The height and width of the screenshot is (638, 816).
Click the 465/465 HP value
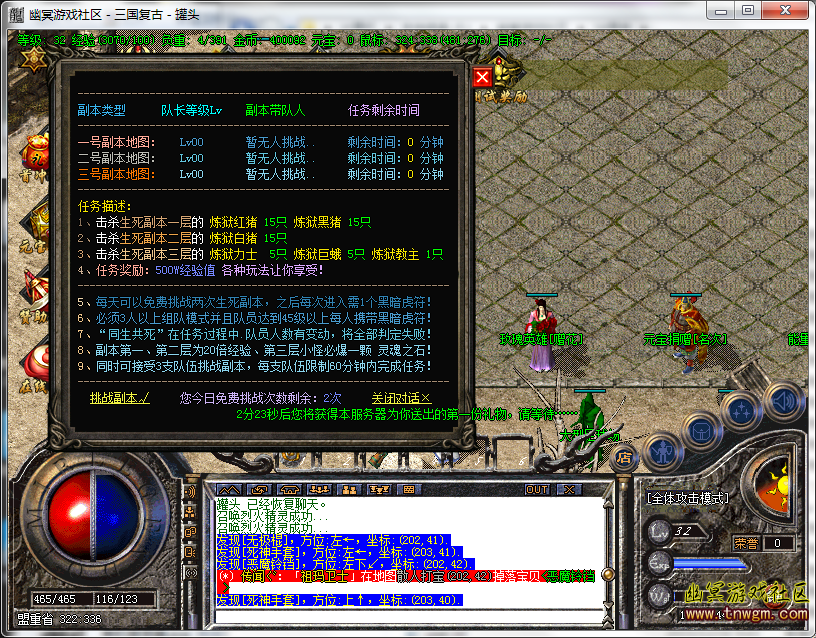(x=55, y=599)
